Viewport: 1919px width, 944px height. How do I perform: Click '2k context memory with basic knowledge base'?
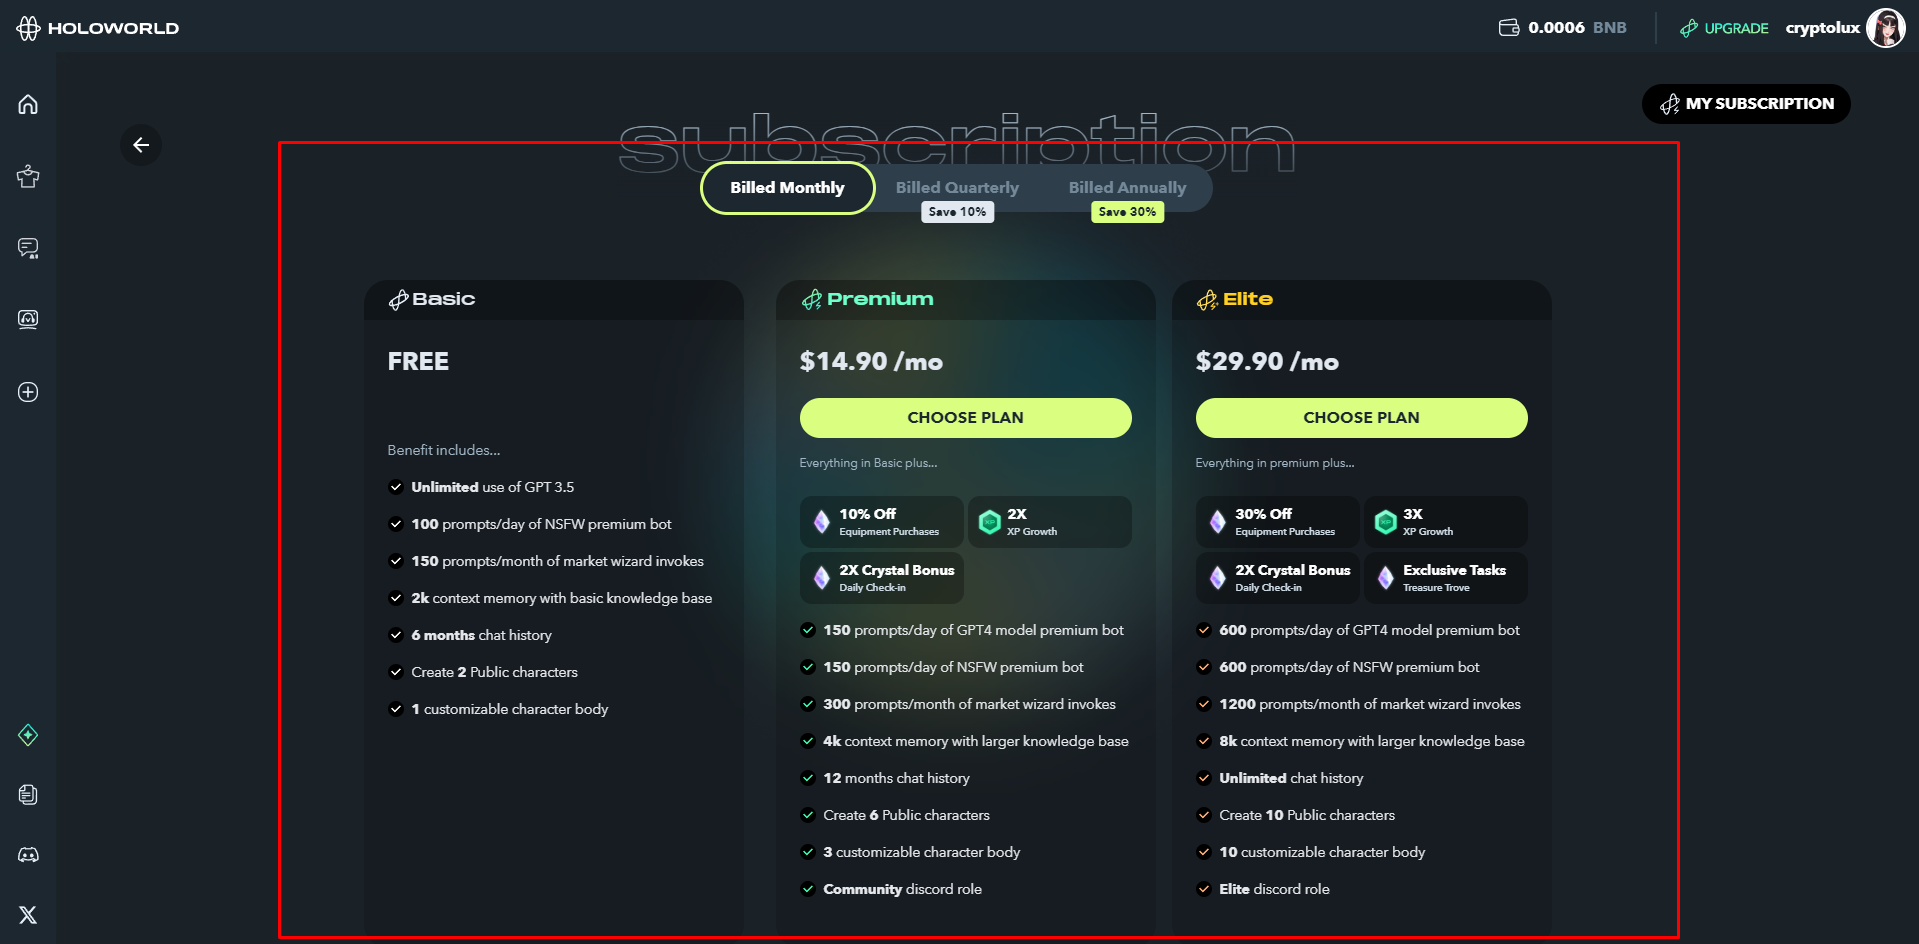[562, 598]
